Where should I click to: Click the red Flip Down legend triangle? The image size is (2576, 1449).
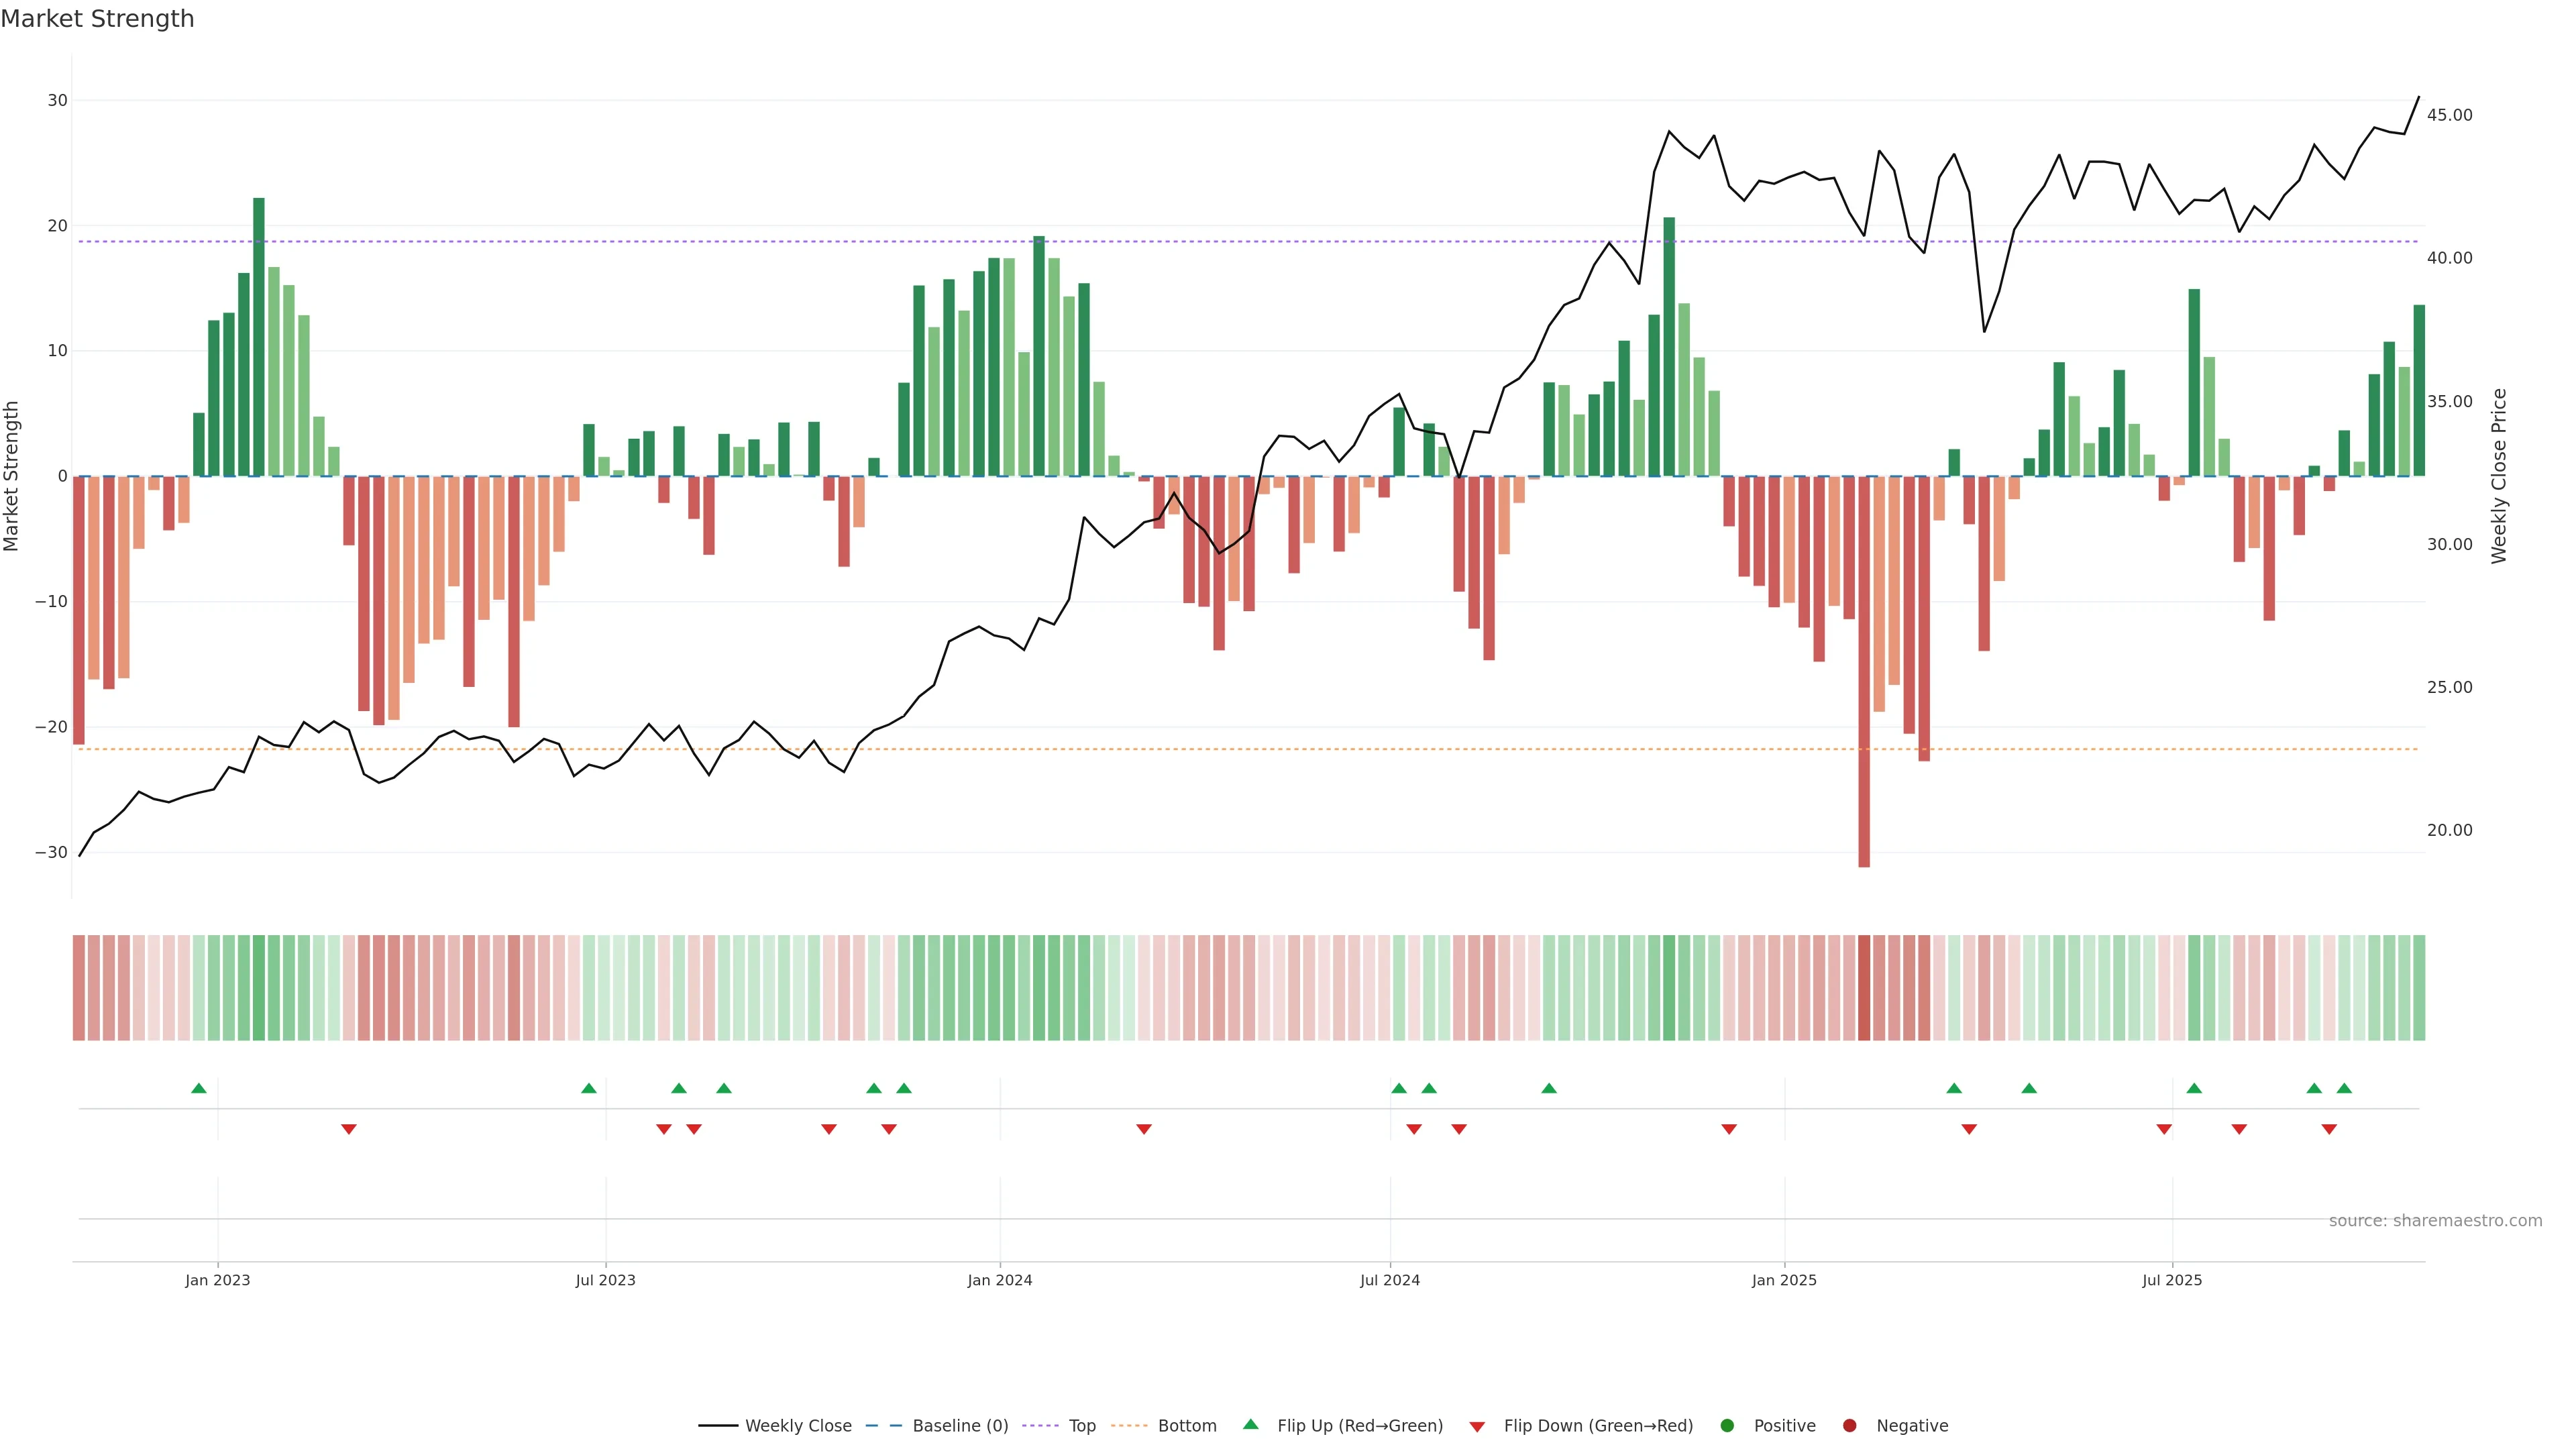(1477, 1426)
